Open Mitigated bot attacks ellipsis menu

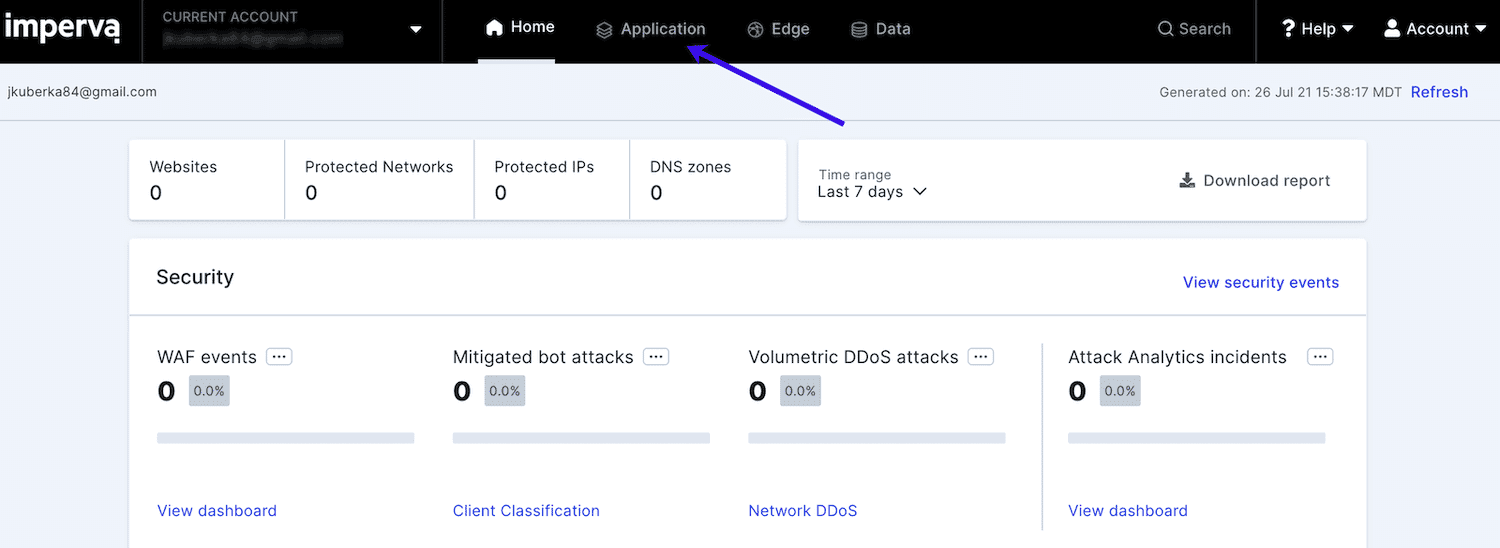coord(656,357)
